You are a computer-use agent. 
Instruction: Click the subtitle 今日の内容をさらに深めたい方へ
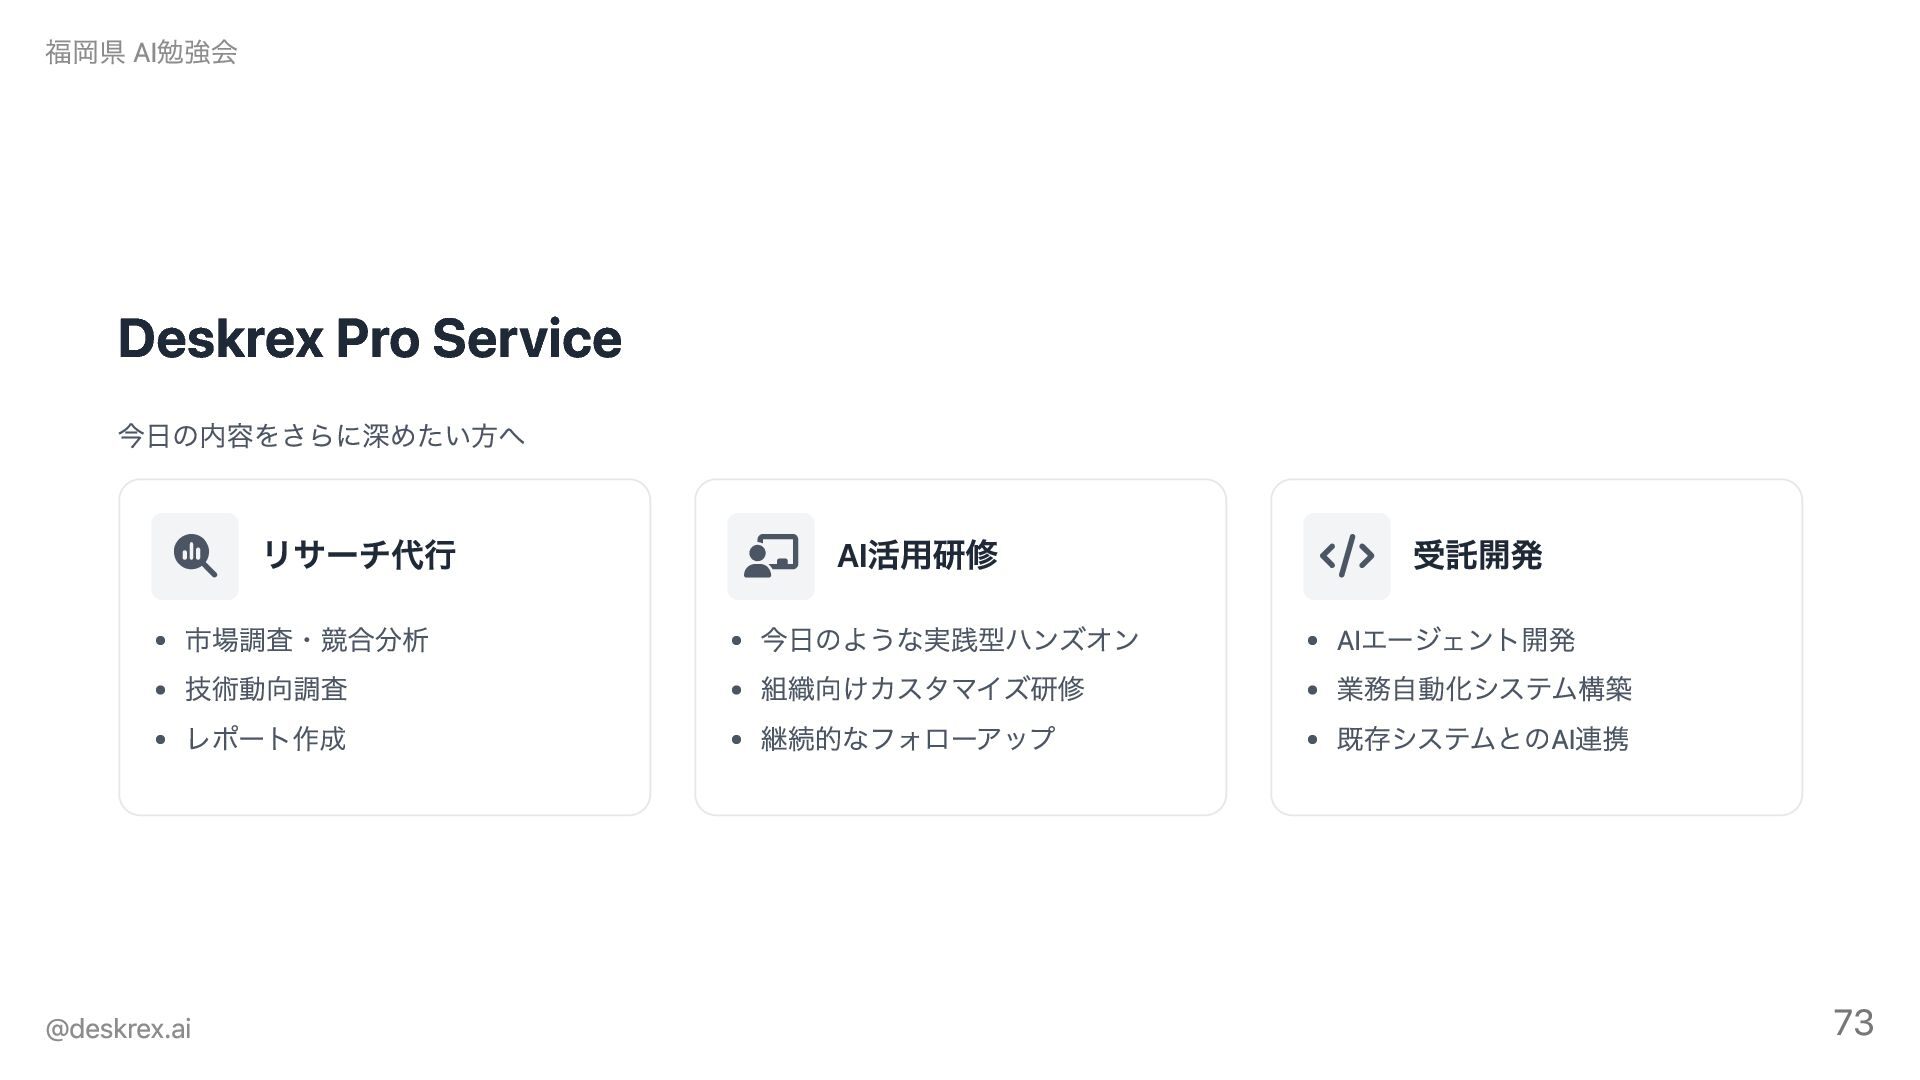tap(321, 436)
